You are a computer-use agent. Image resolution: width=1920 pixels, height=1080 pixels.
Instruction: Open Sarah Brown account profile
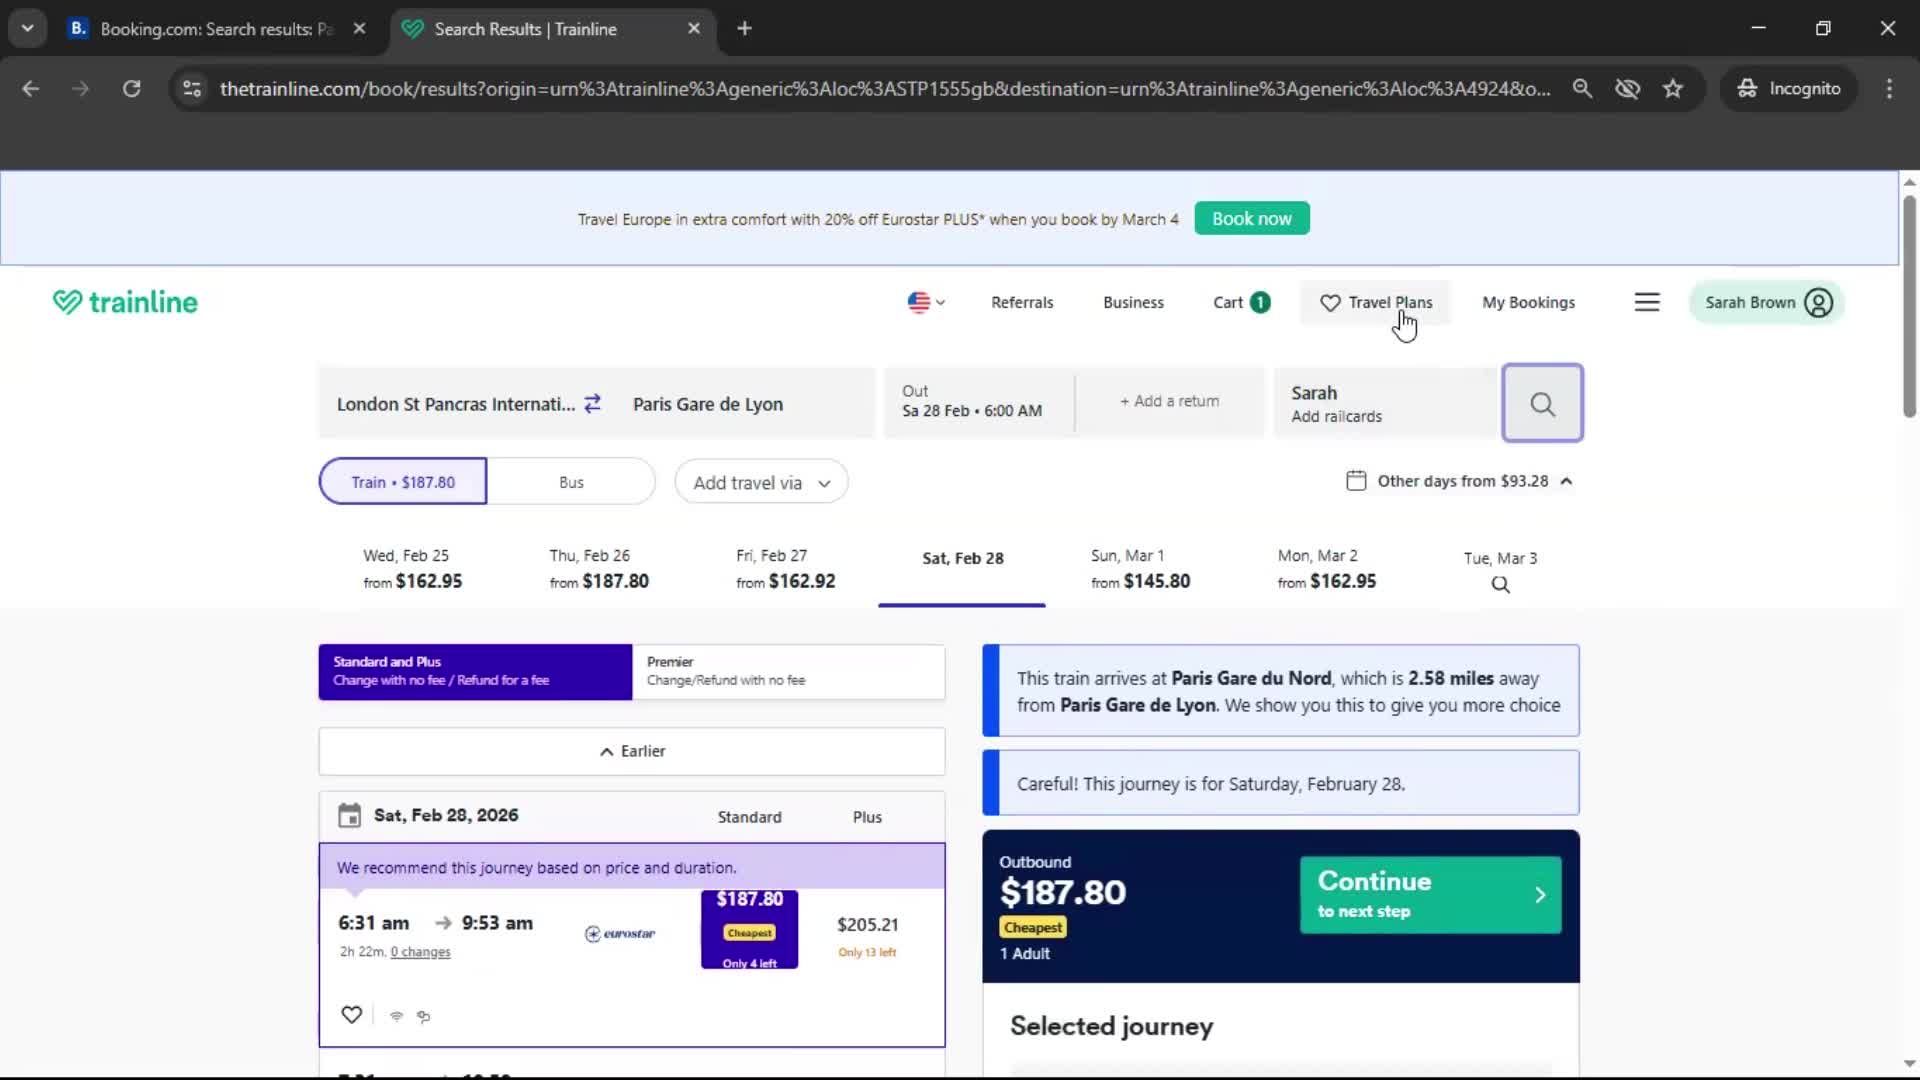click(1767, 302)
